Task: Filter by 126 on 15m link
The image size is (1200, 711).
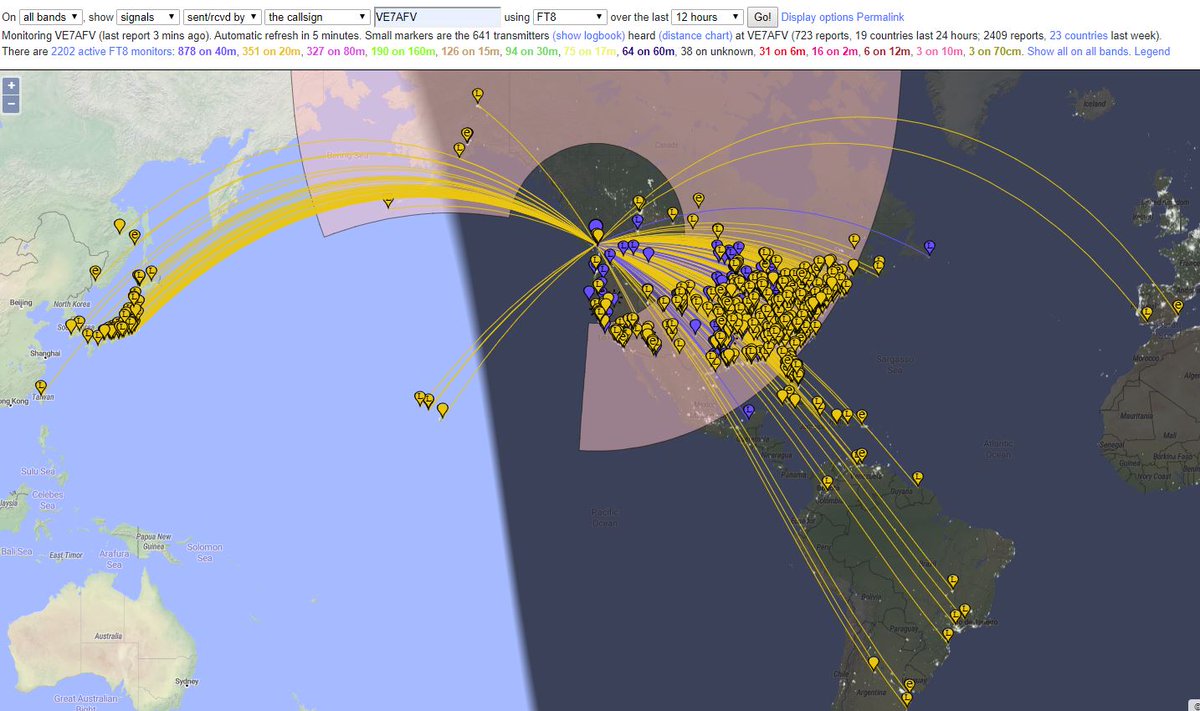Action: click(x=473, y=50)
